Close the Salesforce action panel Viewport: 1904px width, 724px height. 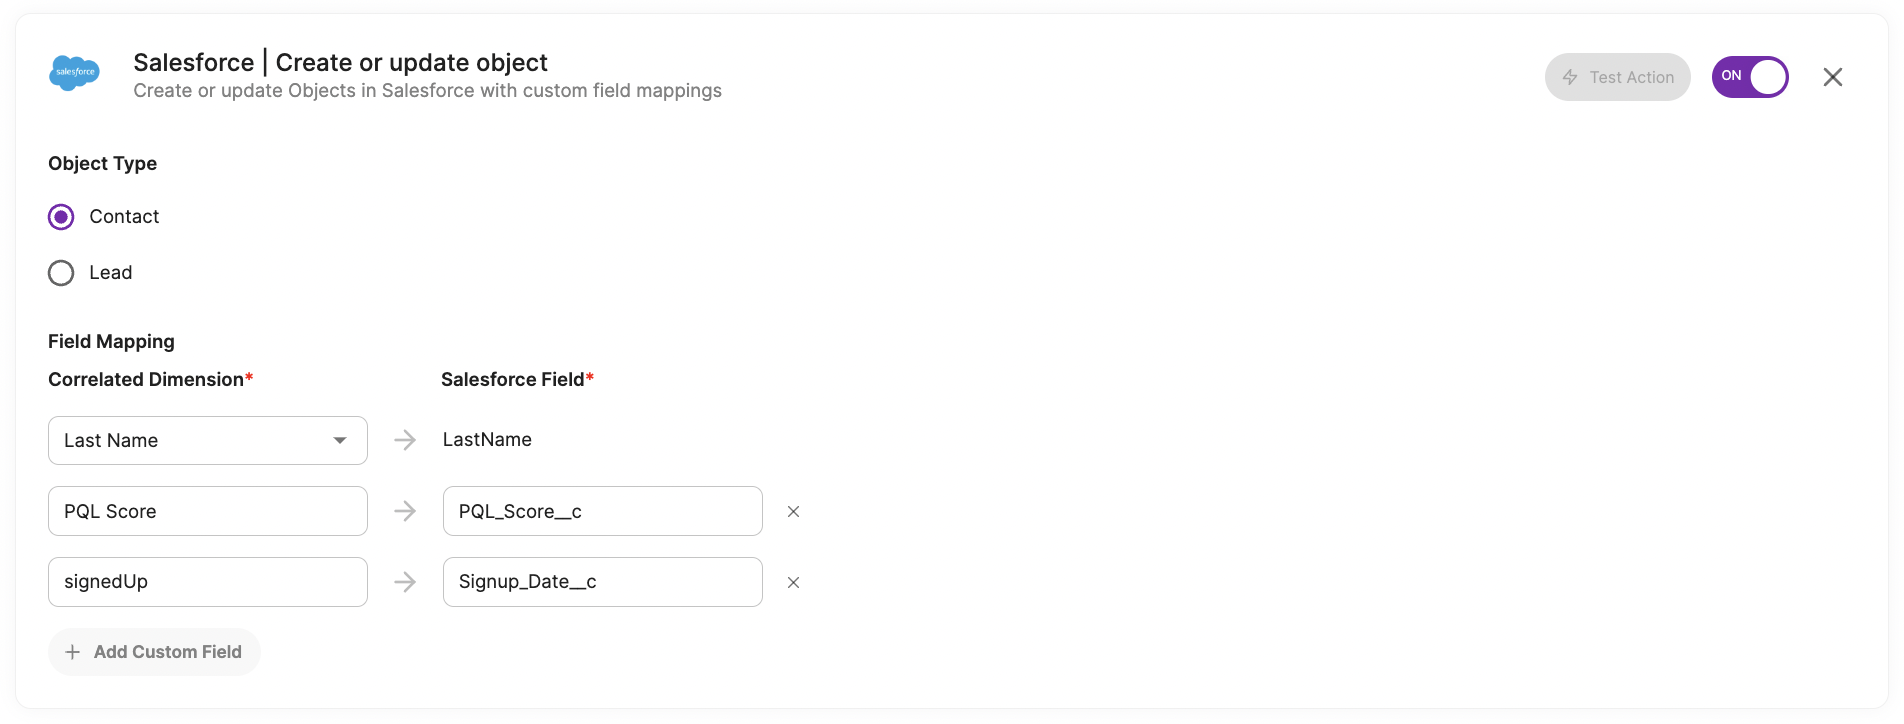(x=1832, y=77)
